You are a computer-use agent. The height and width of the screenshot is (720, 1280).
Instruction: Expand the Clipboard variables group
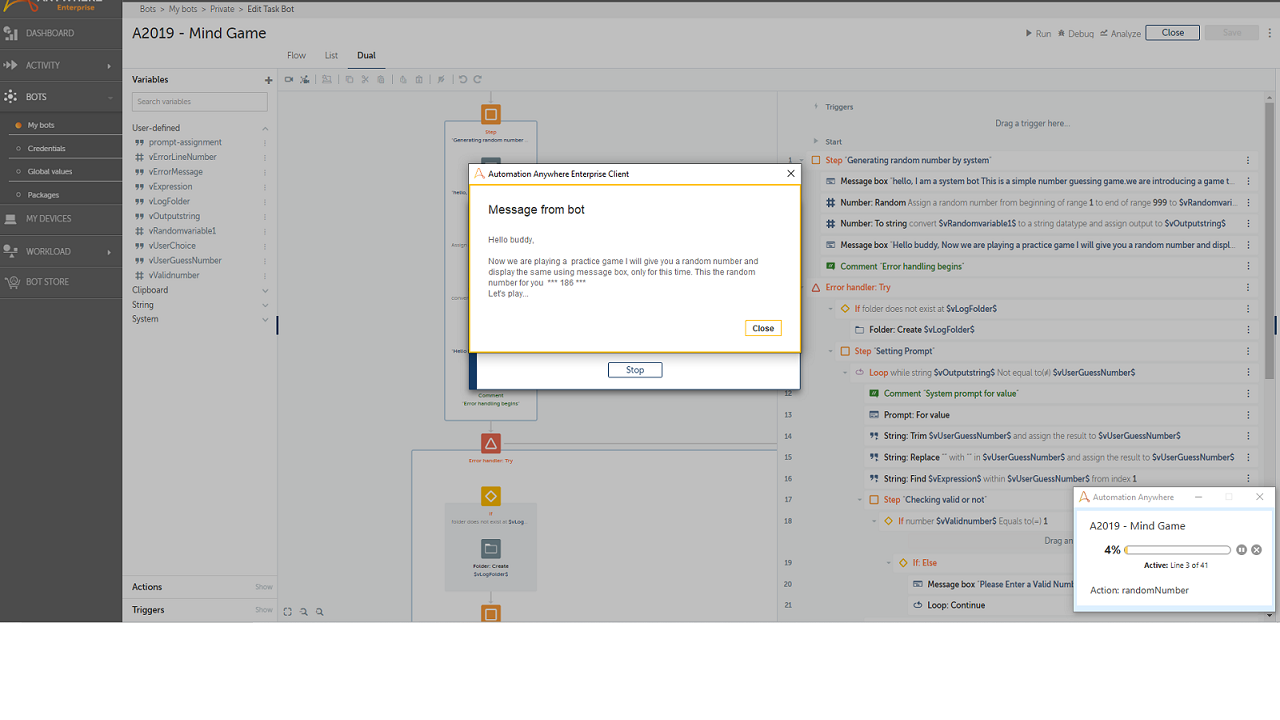265,290
